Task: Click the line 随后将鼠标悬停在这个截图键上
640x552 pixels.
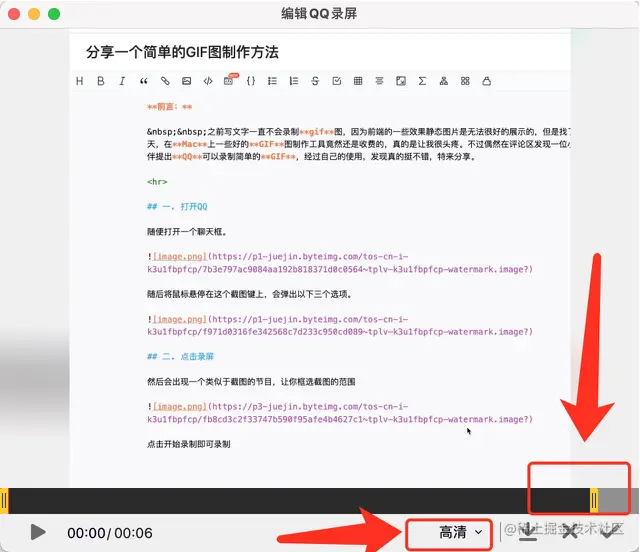Action: pos(249,294)
